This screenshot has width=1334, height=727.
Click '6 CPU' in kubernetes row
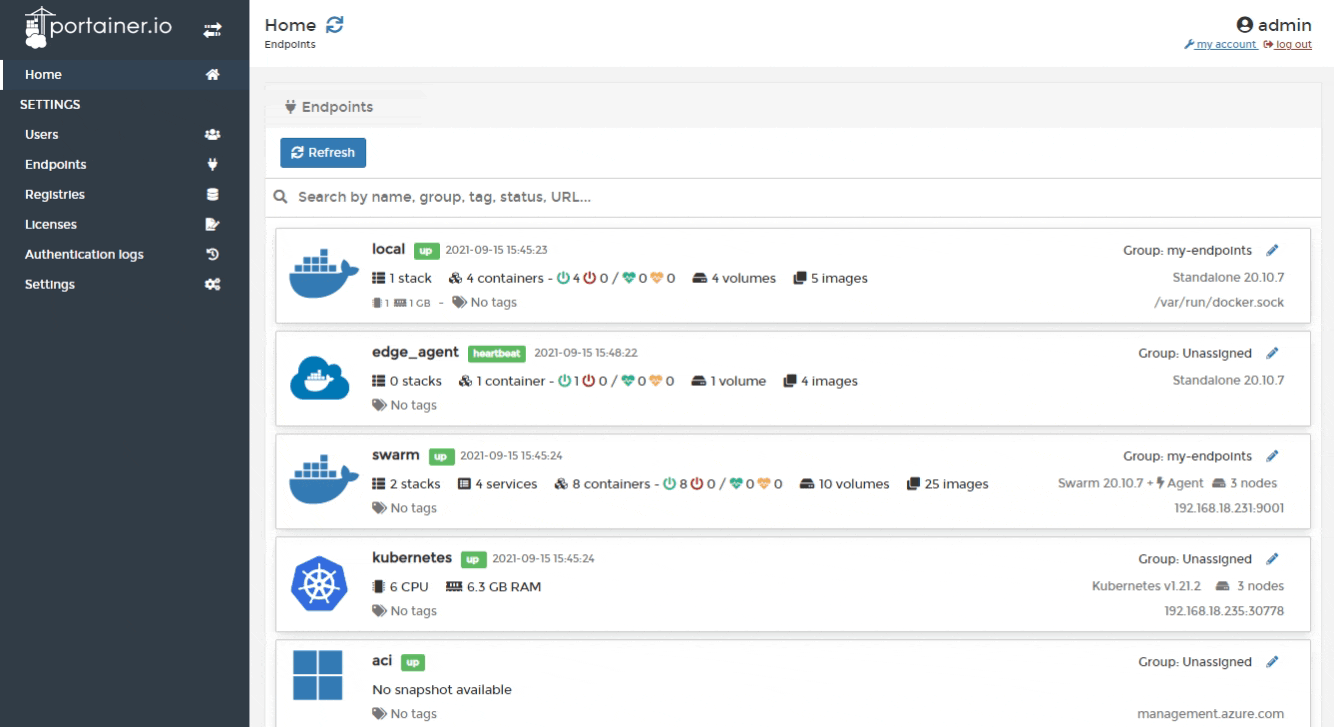click(400, 587)
